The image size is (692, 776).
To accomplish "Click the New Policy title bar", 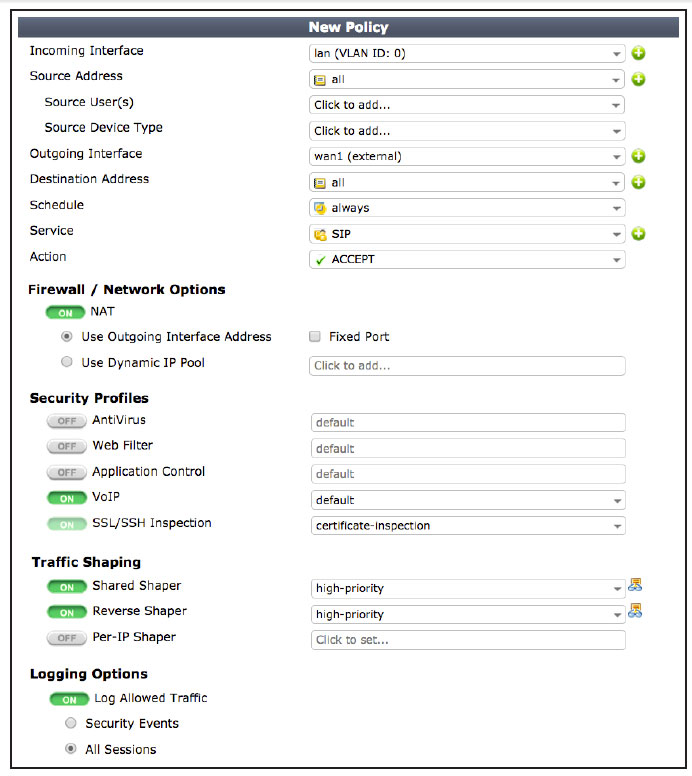I will pos(348,27).
